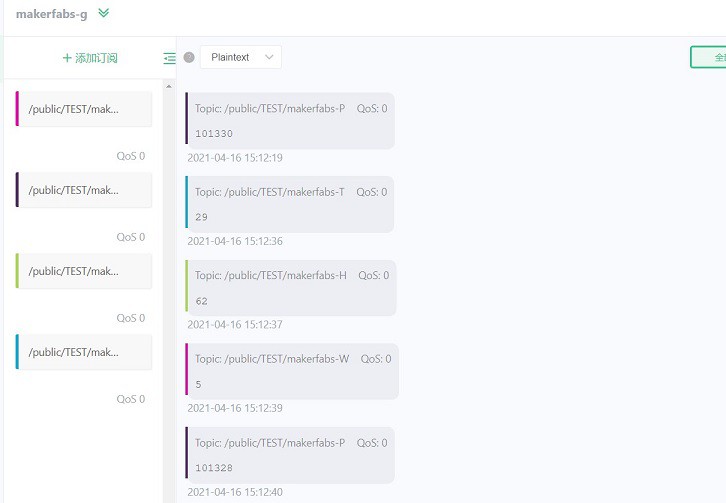Image resolution: width=726 pixels, height=503 pixels.
Task: Select the magenta-marked subscription topic
Action: coord(84,109)
